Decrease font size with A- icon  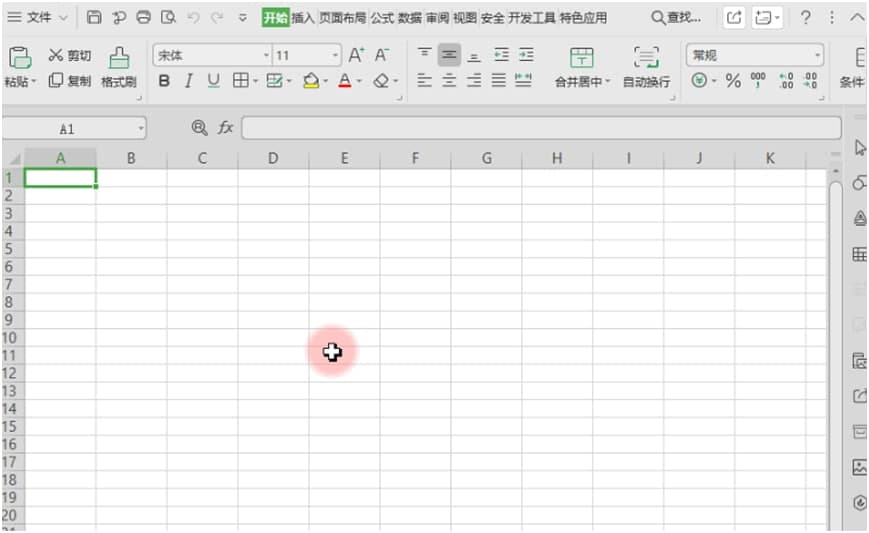(x=381, y=55)
